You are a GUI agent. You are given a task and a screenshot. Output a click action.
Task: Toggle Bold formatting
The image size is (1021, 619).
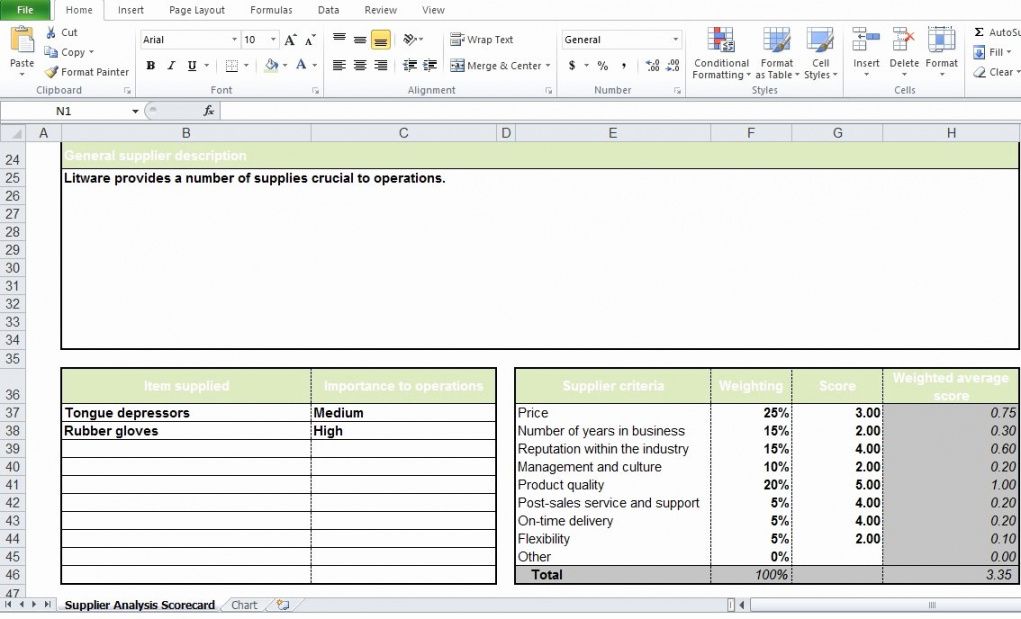pyautogui.click(x=150, y=65)
